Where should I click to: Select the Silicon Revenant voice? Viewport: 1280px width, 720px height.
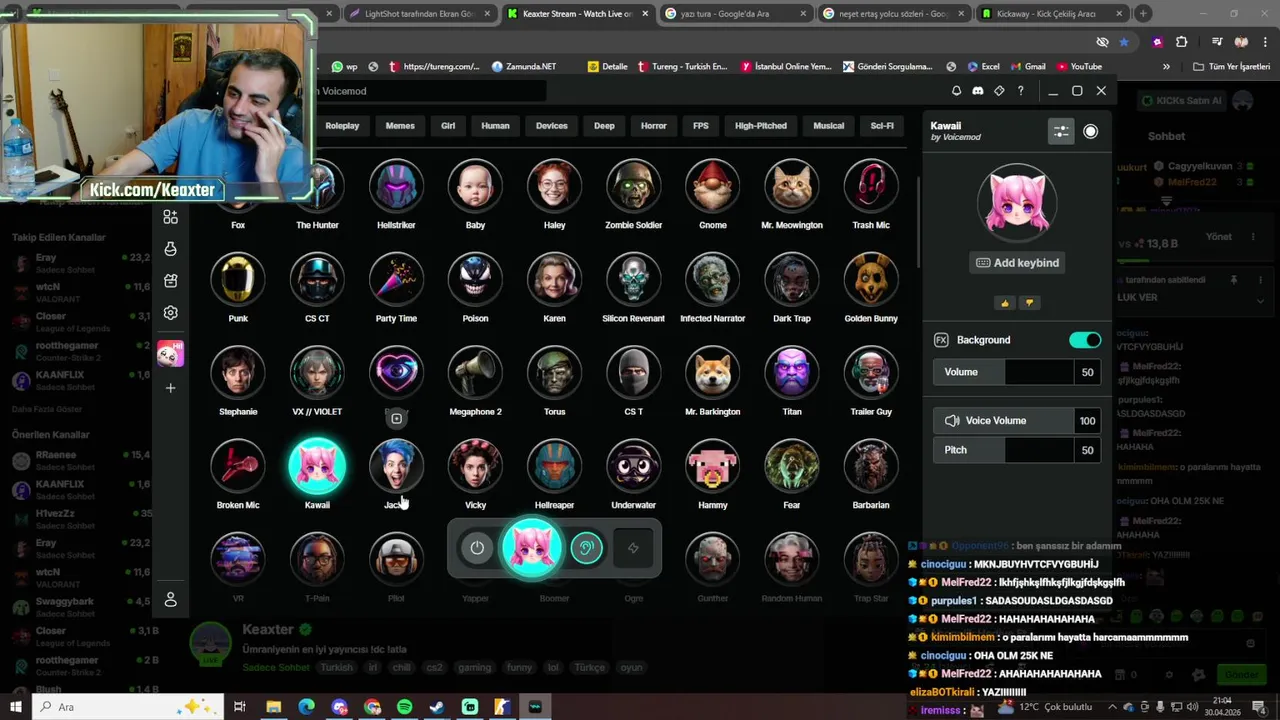tap(633, 280)
